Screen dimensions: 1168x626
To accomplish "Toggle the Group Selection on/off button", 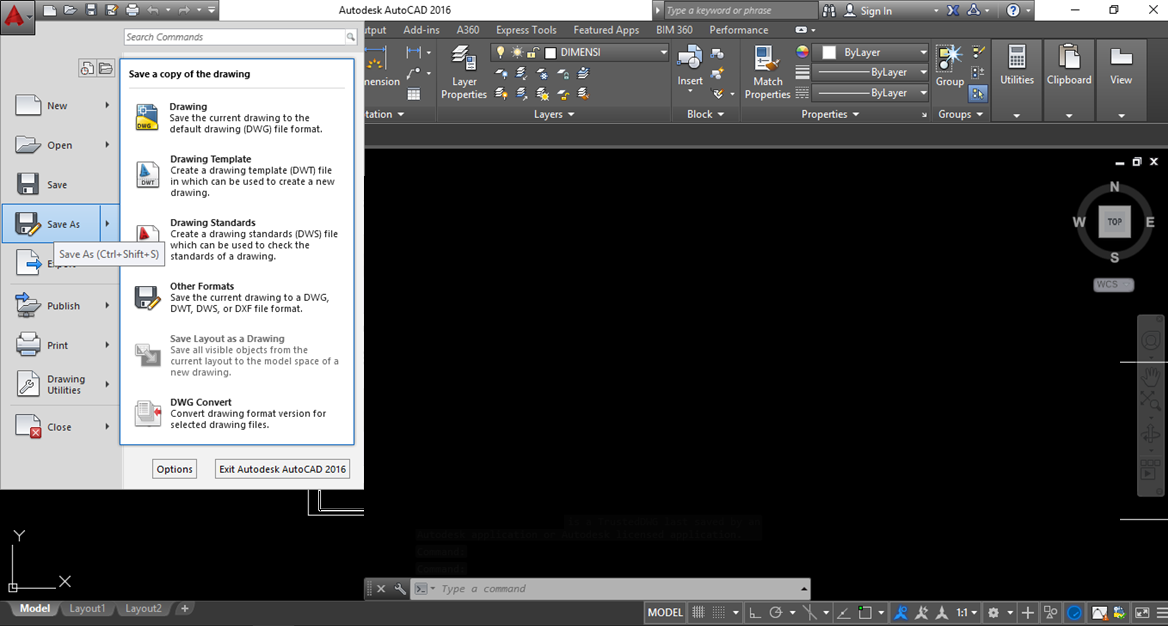I will click(979, 93).
